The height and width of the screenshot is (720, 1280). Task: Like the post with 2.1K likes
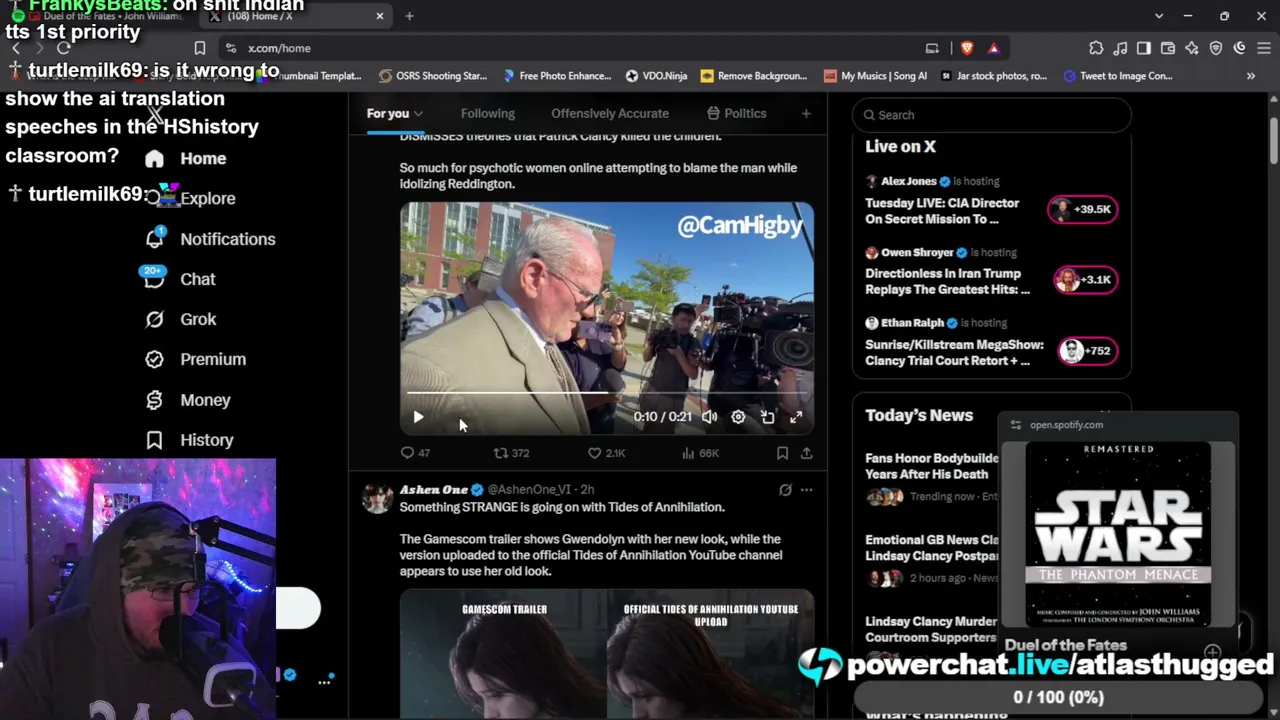[x=606, y=453]
